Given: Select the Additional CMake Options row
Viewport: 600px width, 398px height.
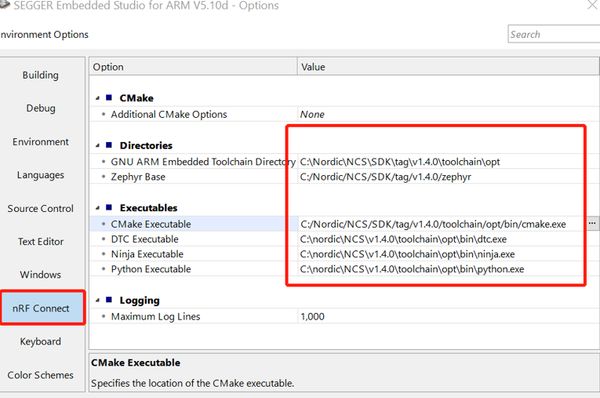Looking at the screenshot, I should [x=169, y=114].
